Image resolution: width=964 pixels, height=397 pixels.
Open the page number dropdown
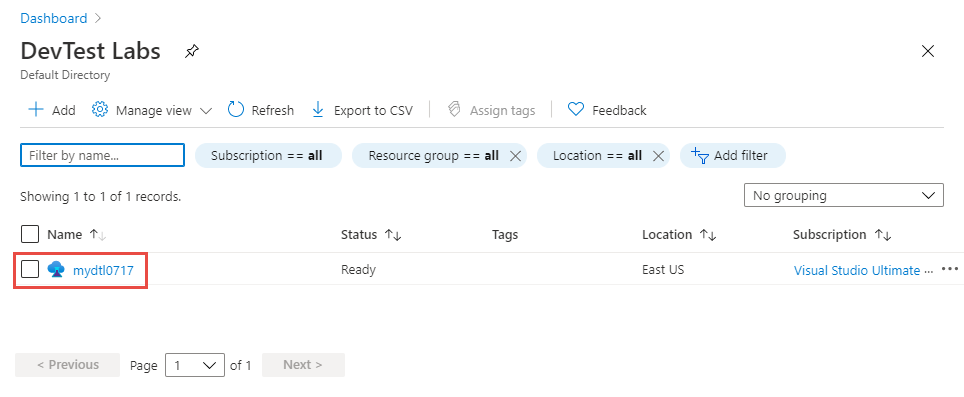pos(194,365)
